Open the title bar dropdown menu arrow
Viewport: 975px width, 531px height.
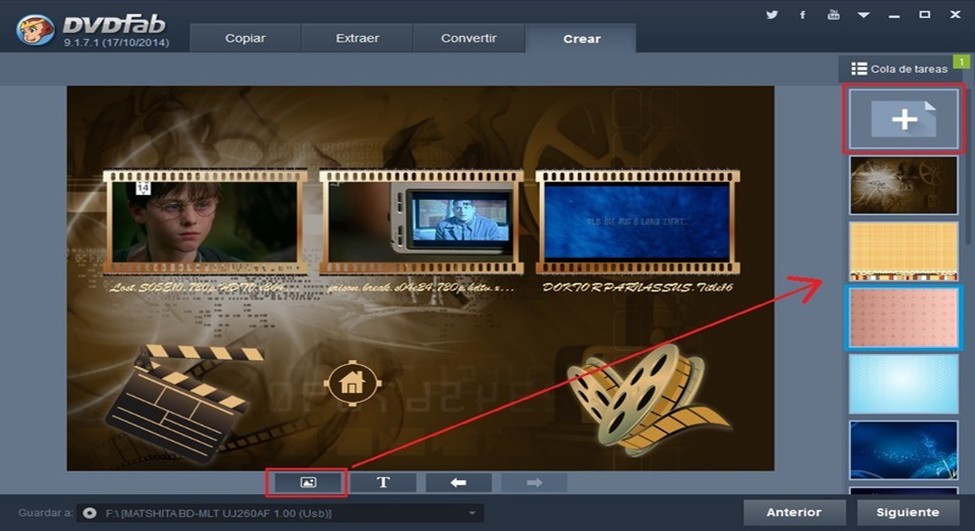tap(864, 15)
